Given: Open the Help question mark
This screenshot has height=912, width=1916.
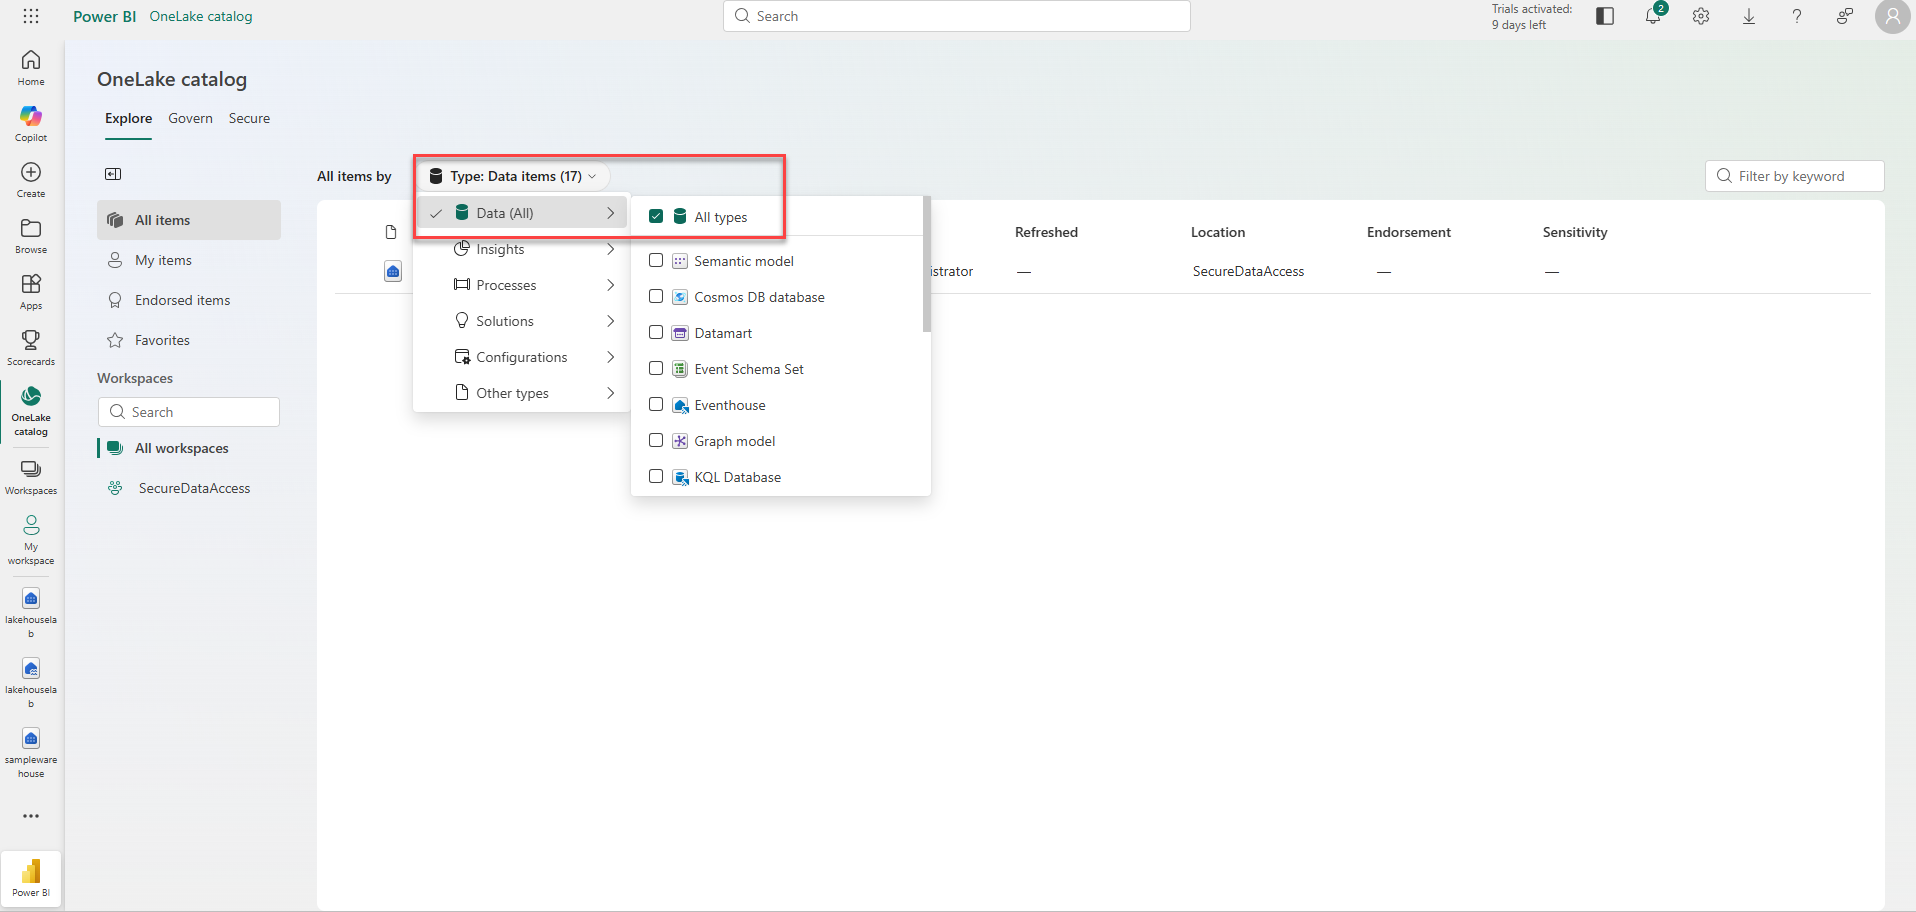Looking at the screenshot, I should coord(1797,16).
